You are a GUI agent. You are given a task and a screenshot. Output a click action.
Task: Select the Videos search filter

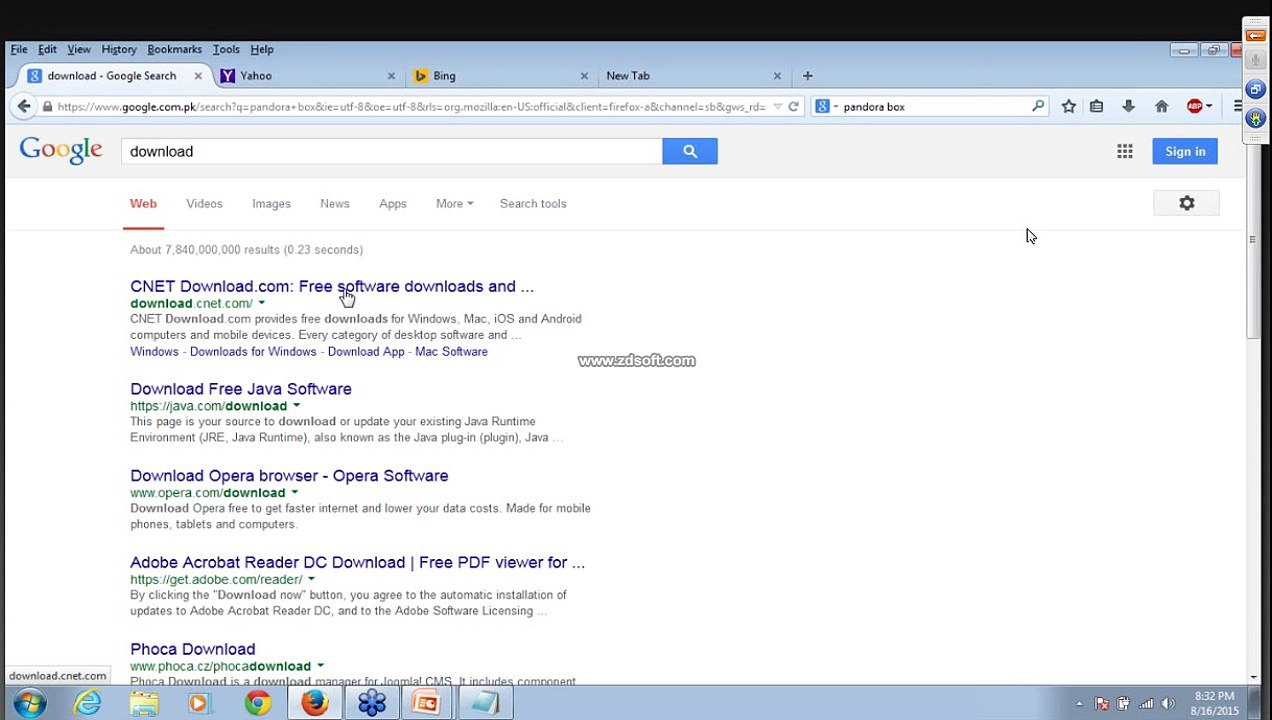coord(204,203)
